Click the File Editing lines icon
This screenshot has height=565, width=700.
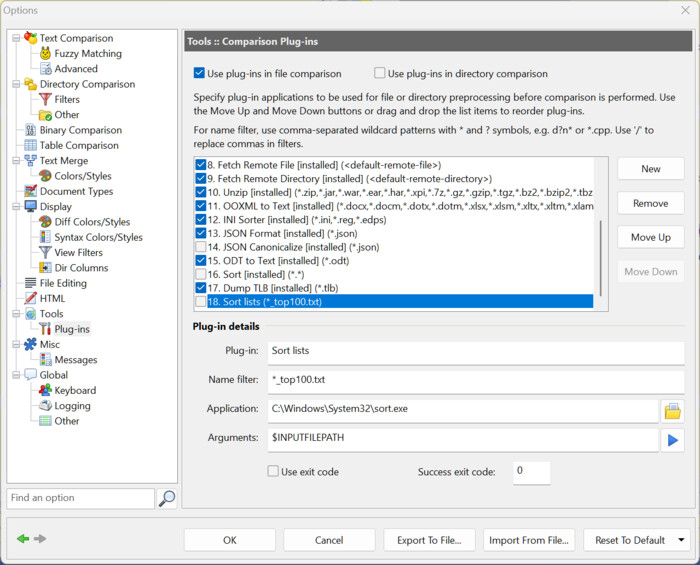[x=30, y=283]
